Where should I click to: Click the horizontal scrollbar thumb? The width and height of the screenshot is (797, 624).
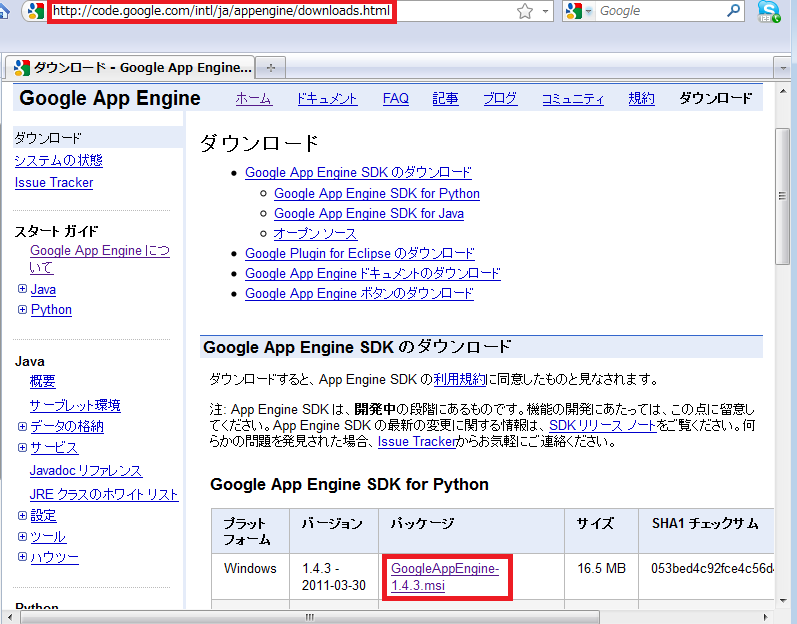310,617
